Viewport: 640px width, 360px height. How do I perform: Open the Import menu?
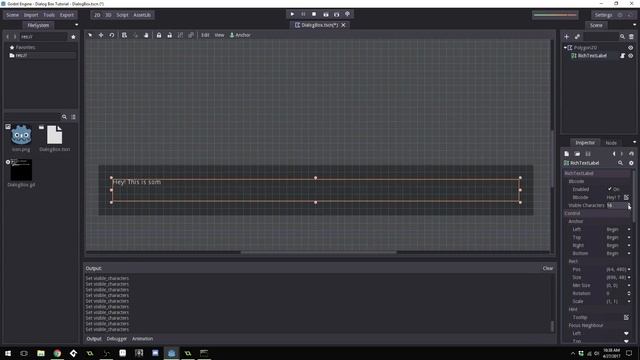[31, 15]
